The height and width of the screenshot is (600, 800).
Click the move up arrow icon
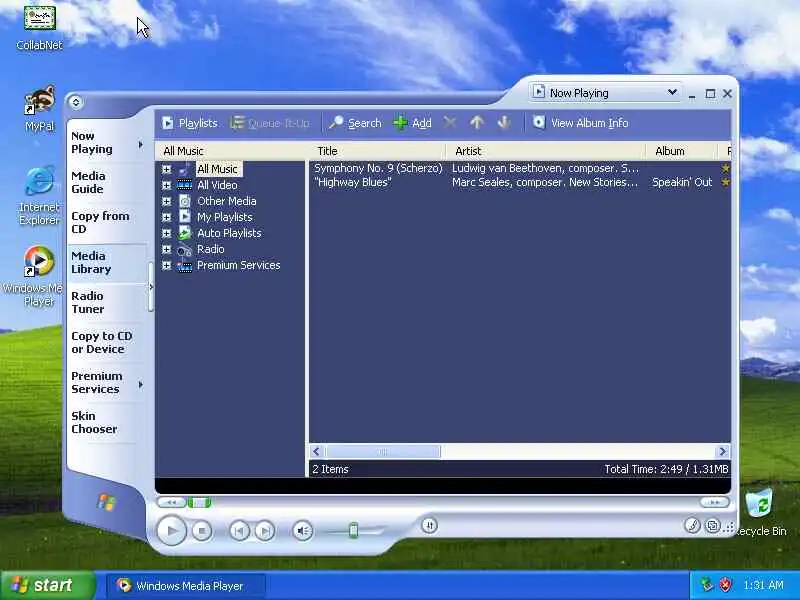477,122
